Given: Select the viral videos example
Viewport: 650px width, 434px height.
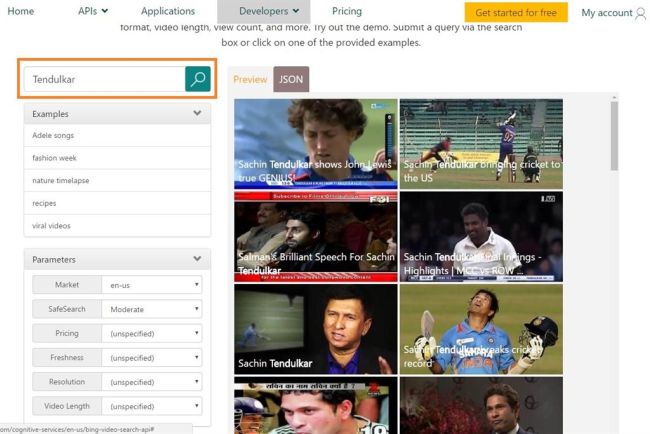Looking at the screenshot, I should coord(117,225).
